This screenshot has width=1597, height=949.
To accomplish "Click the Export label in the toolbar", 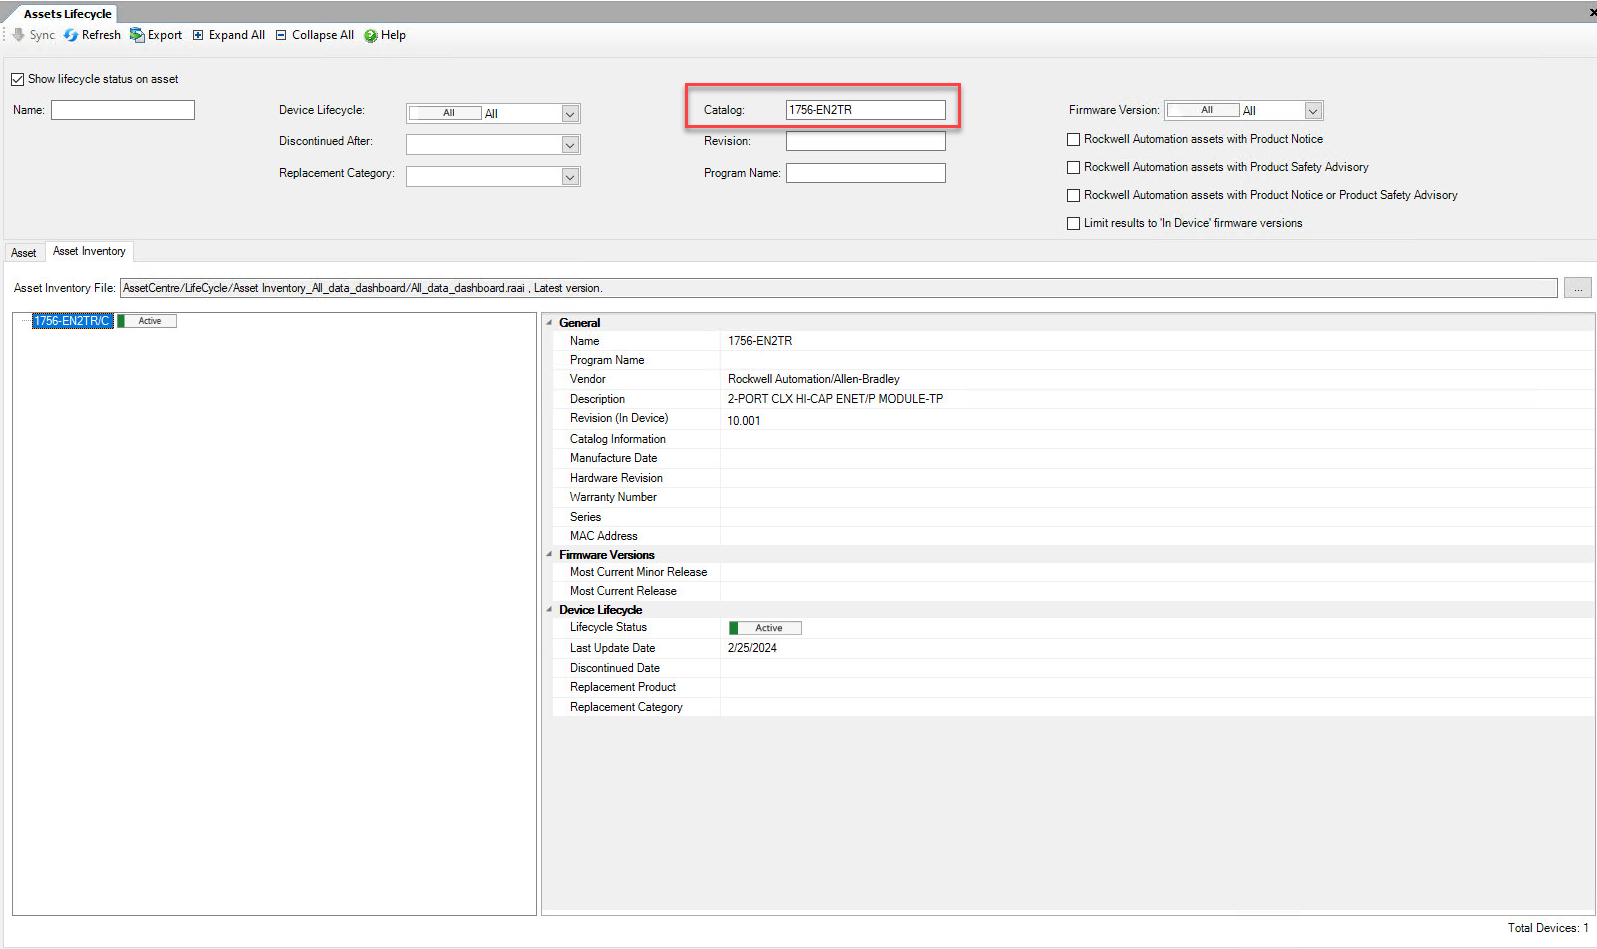I will 165,35.
